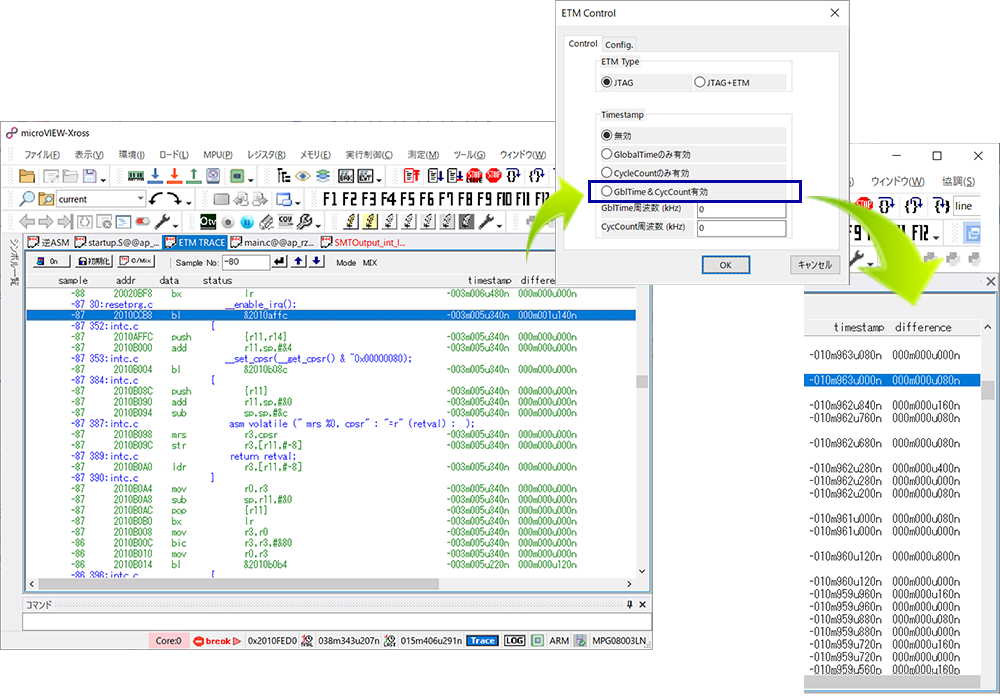This screenshot has height=700, width=1000.
Task: Click the green upload arrow icon
Action: tap(194, 176)
